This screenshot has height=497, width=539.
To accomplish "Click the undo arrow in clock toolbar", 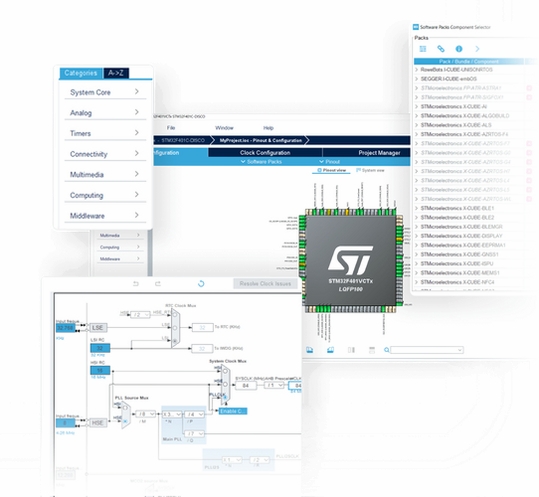I will (x=136, y=284).
